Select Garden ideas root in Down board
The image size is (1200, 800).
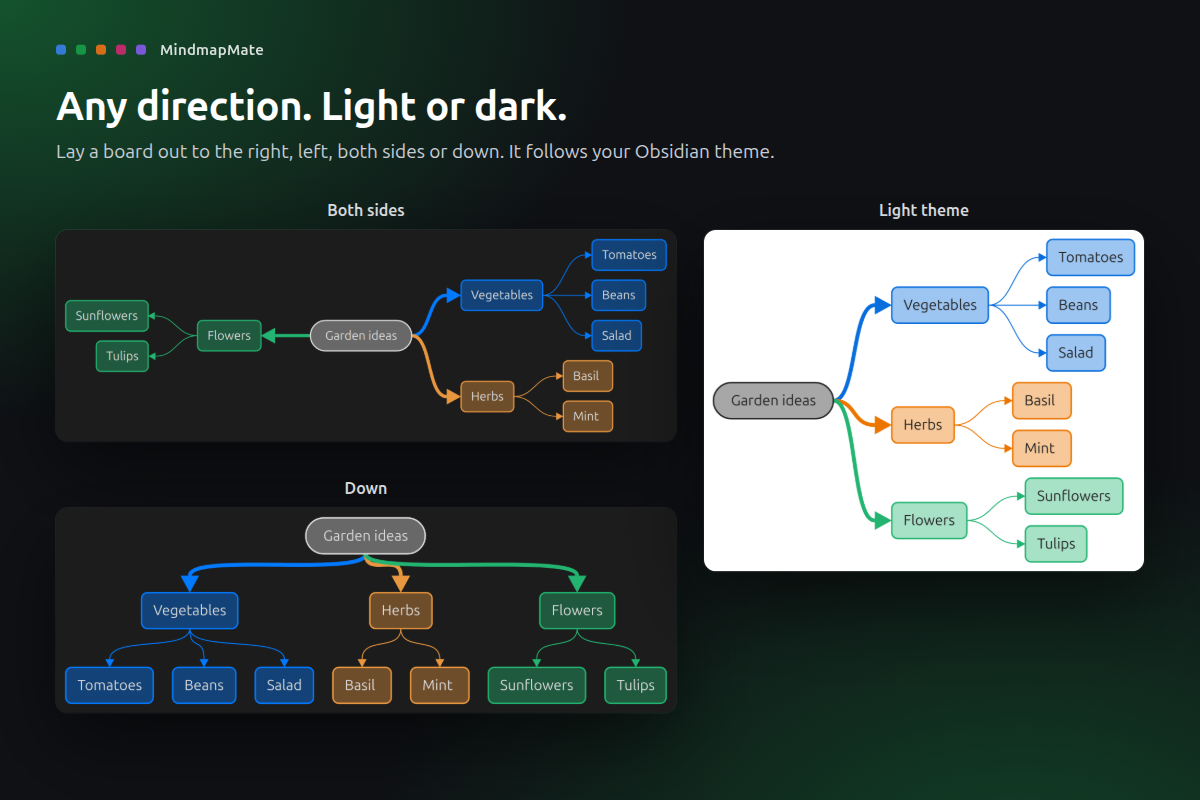coord(365,535)
